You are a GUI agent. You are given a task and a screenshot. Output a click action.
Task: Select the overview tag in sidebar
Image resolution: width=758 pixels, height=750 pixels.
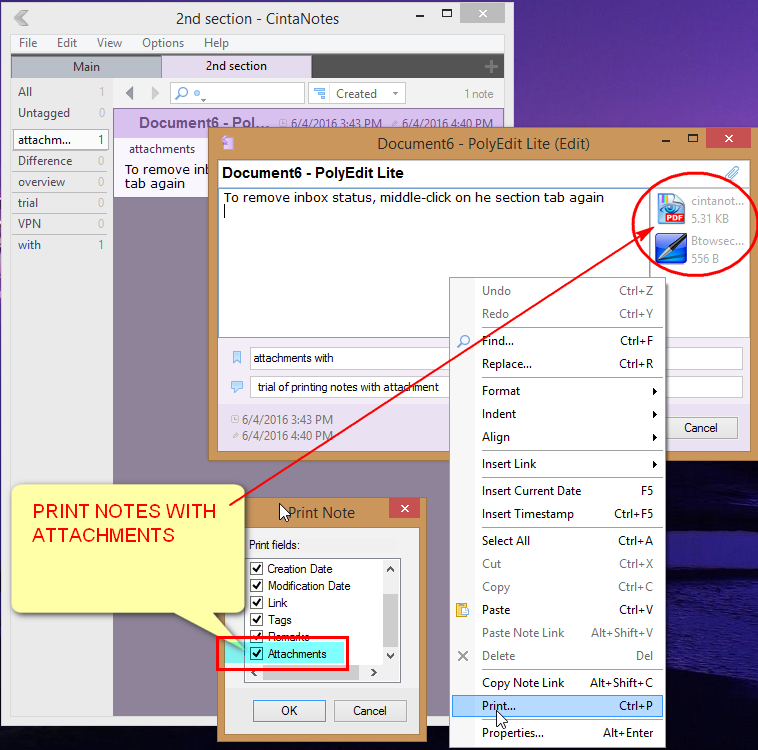tap(60, 182)
